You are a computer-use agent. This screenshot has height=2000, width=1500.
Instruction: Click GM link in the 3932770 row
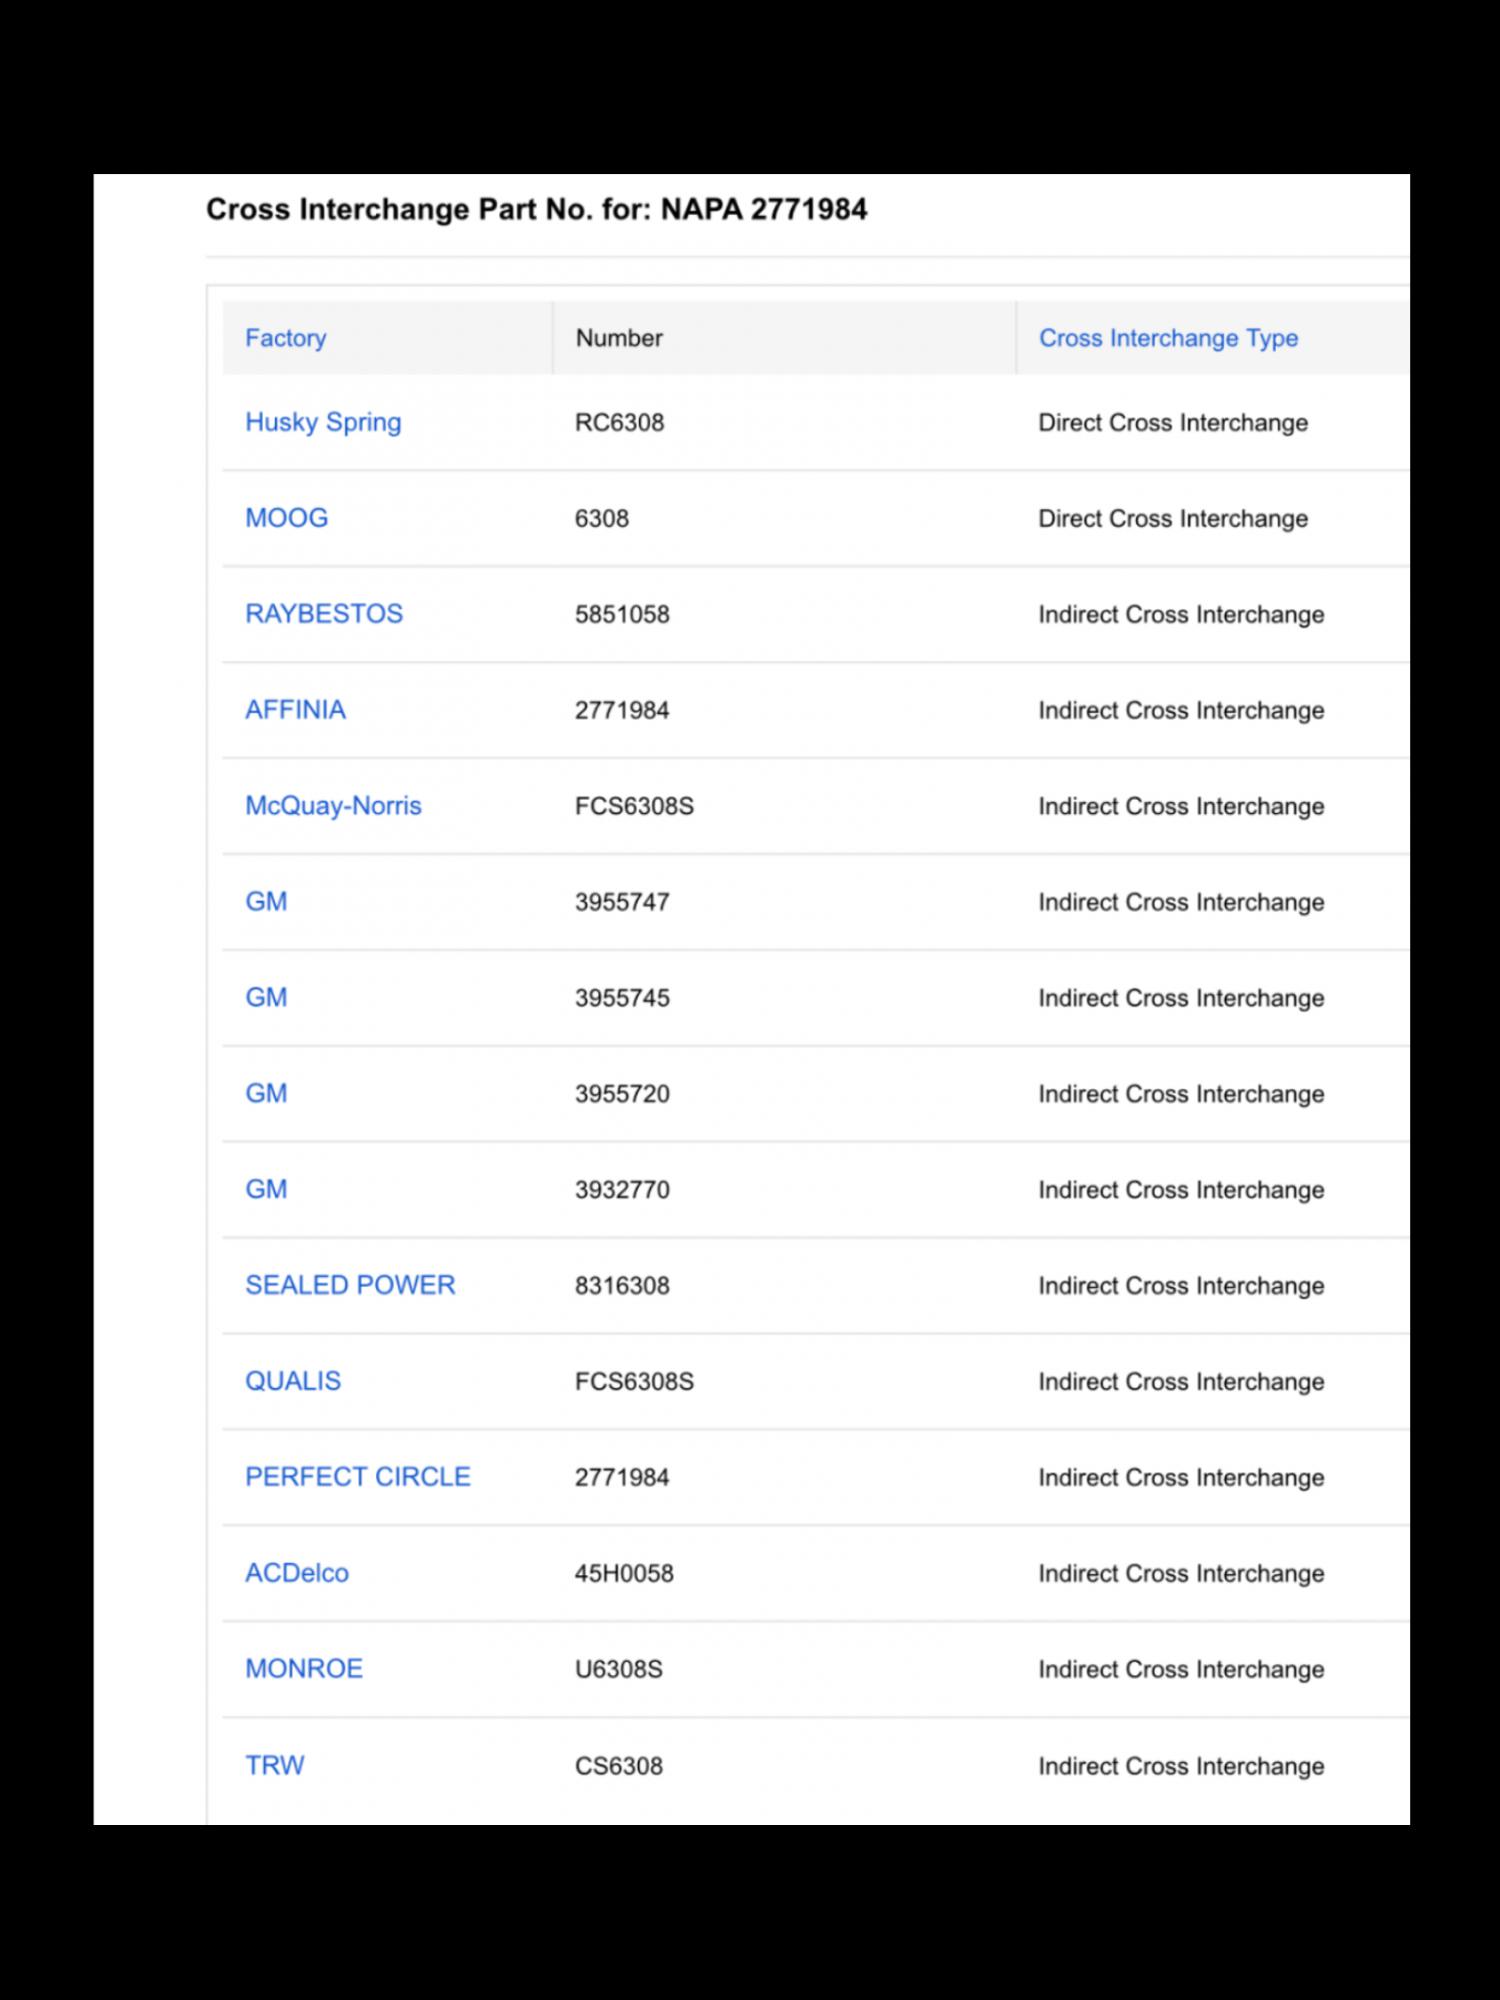(266, 1190)
